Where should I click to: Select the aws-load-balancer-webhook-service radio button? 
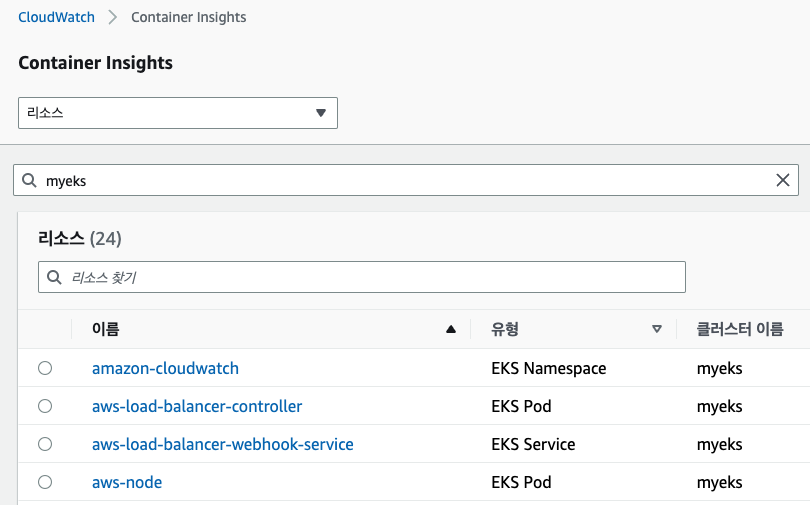pyautogui.click(x=45, y=444)
